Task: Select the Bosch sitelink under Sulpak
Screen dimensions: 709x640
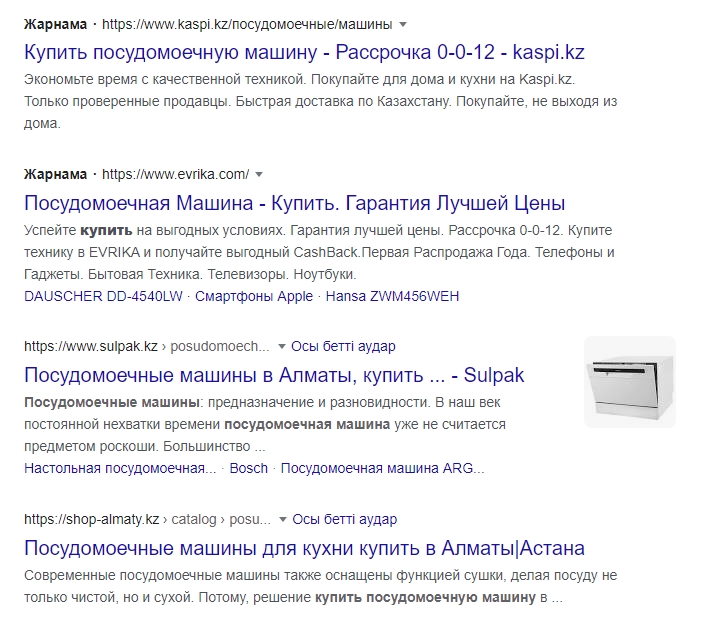Action: coord(250,468)
